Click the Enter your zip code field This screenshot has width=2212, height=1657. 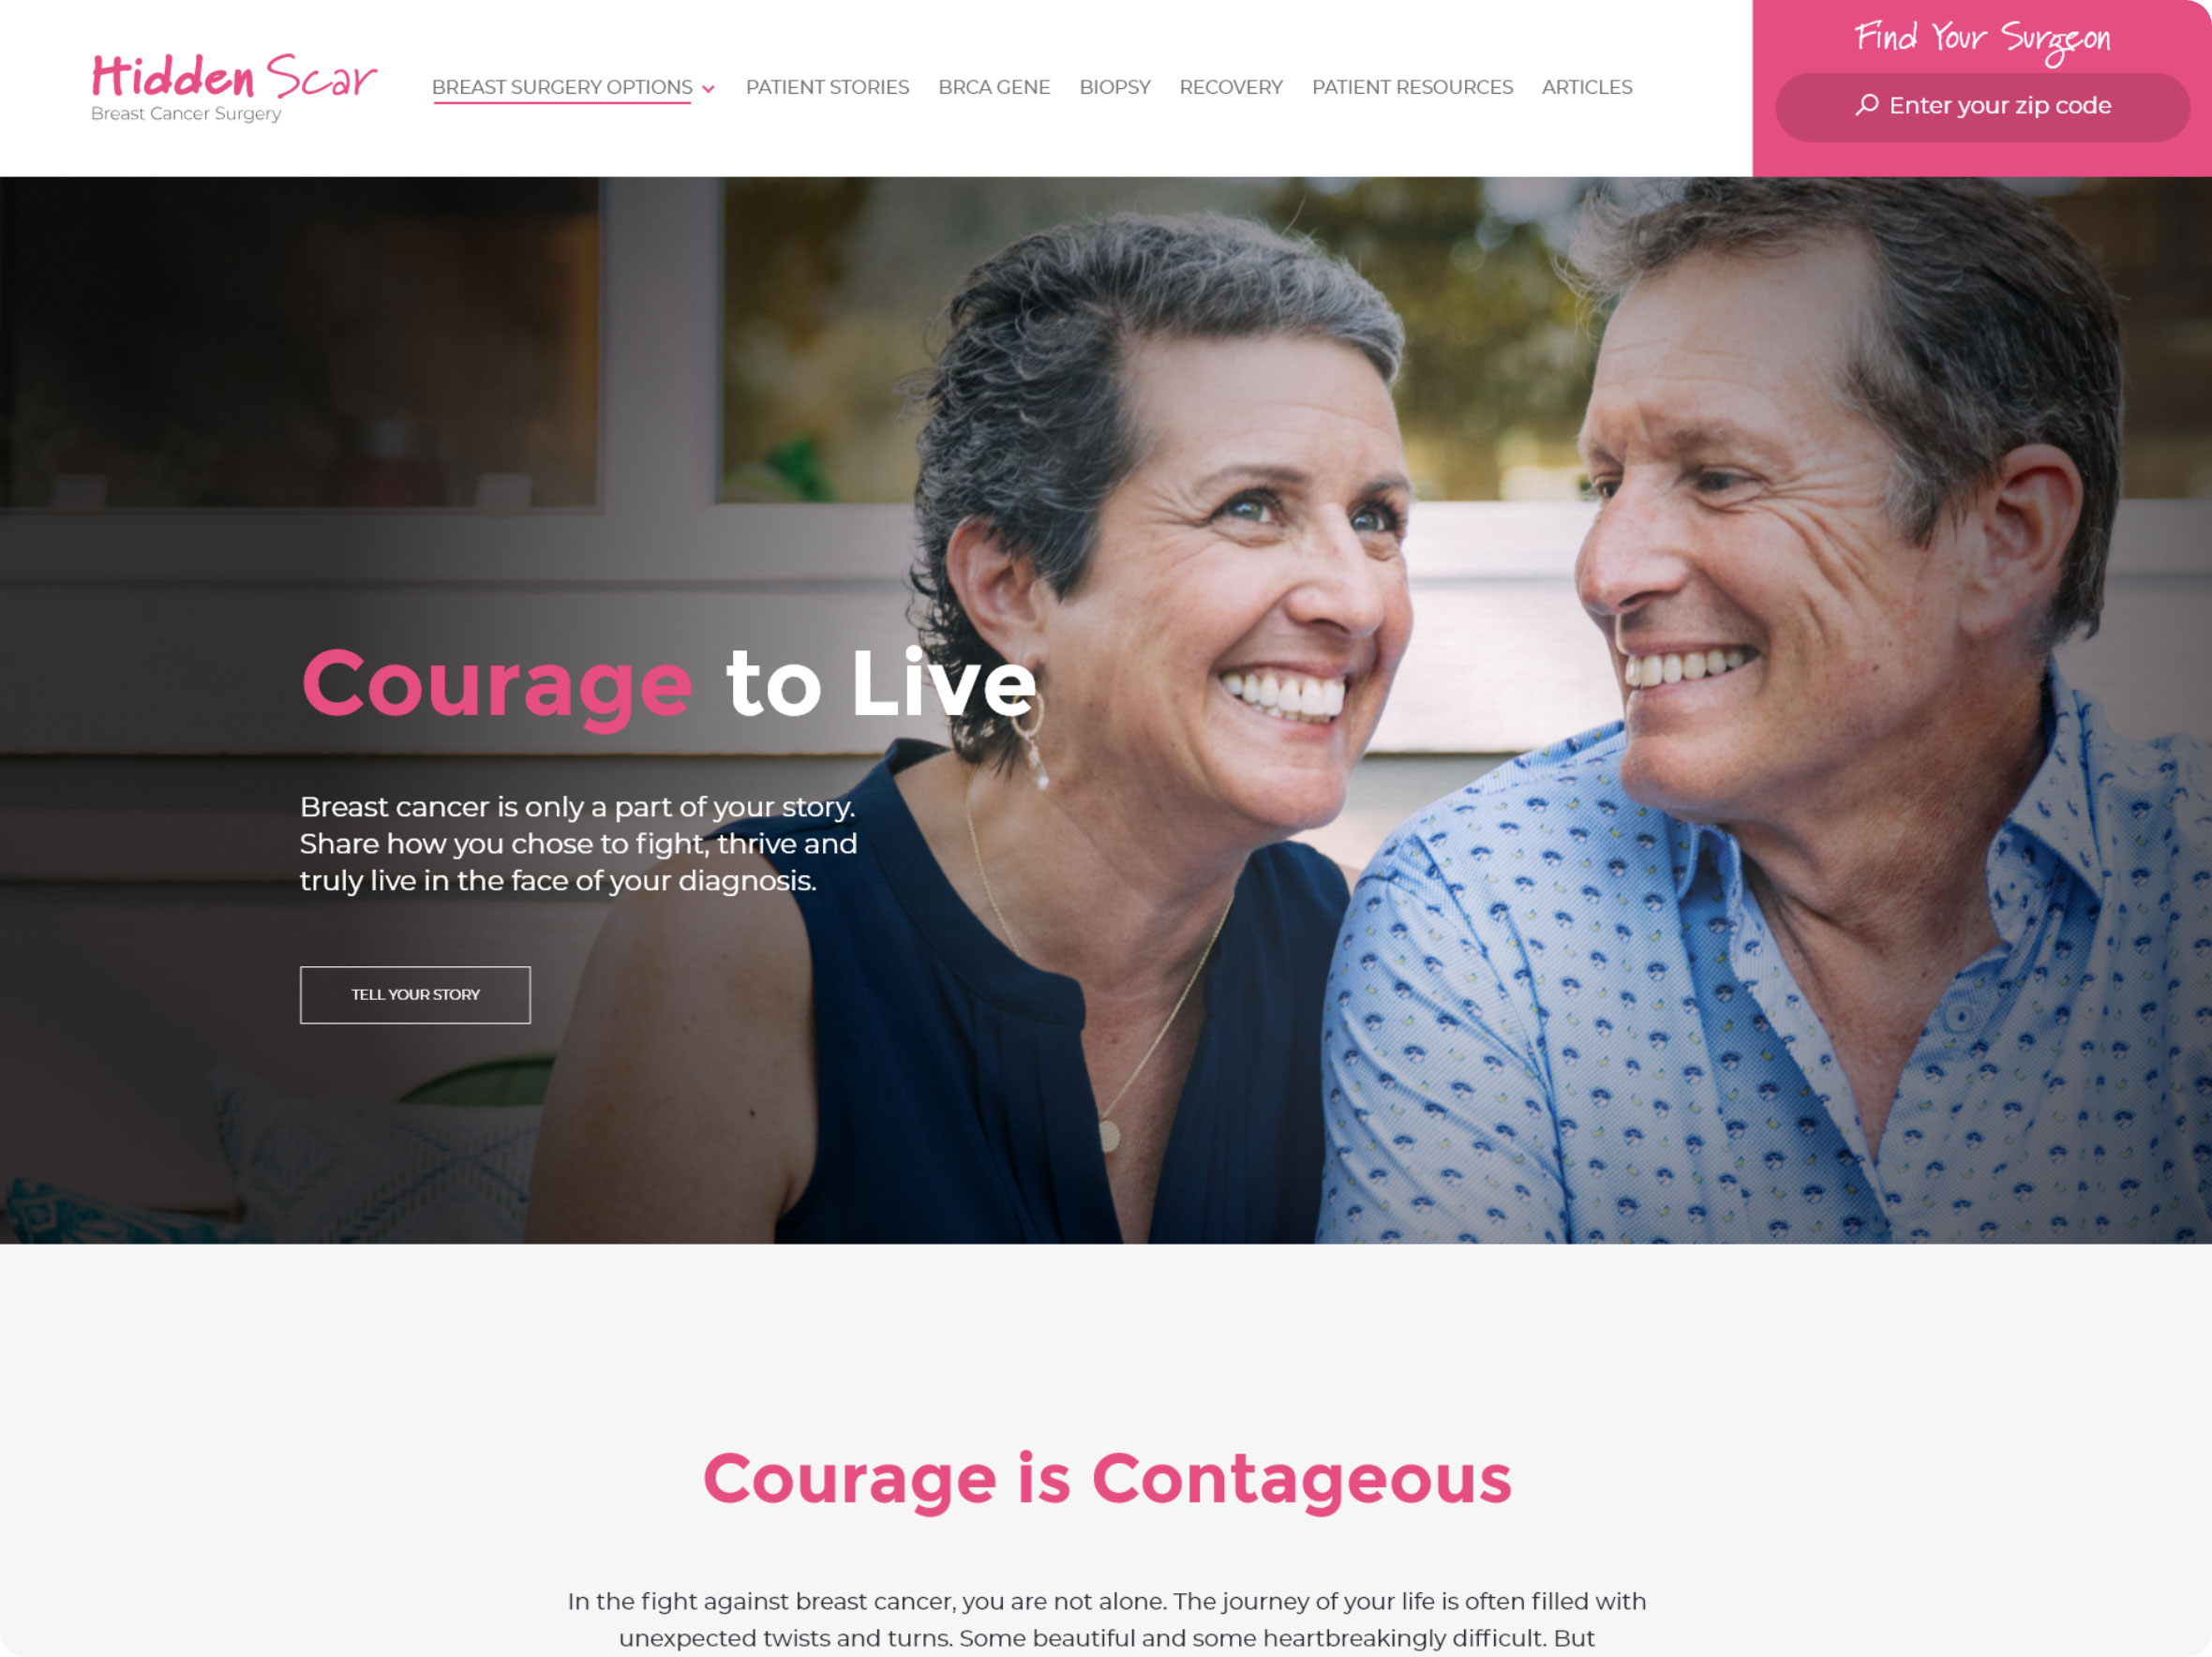click(x=1982, y=106)
